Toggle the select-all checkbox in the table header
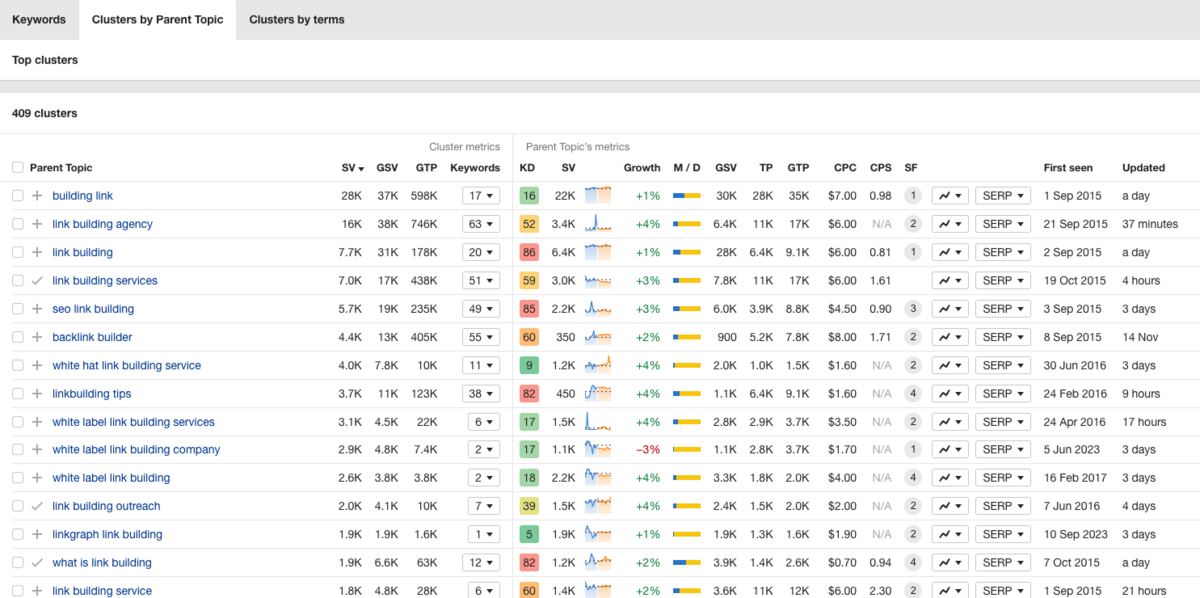 [x=17, y=168]
